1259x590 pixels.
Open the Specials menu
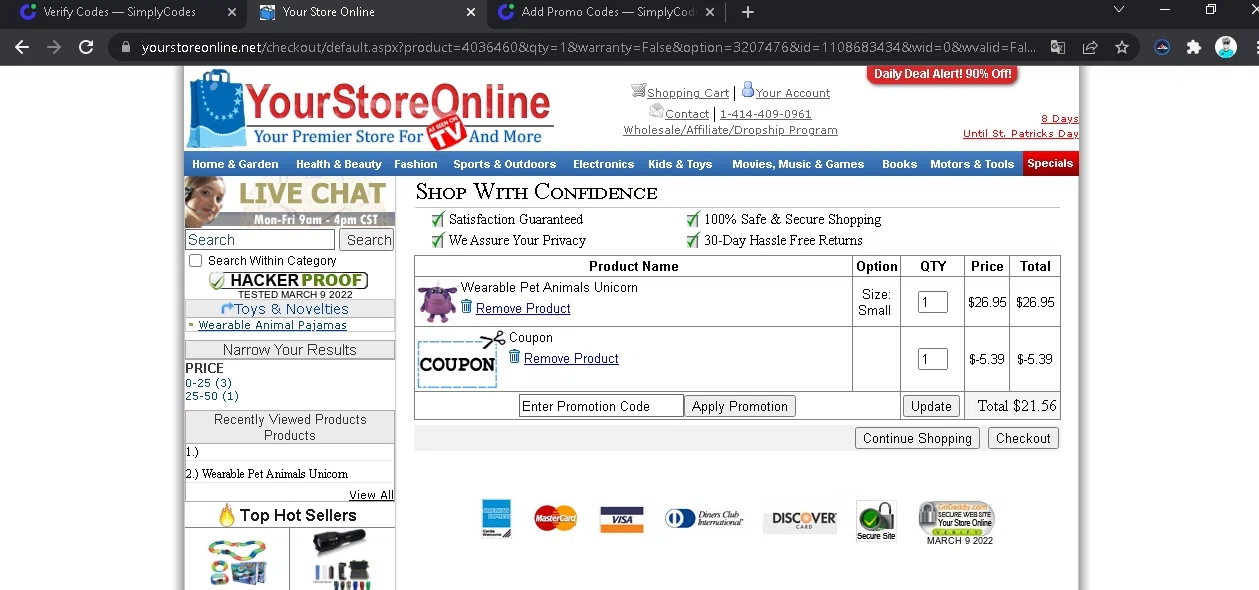[x=1050, y=164]
